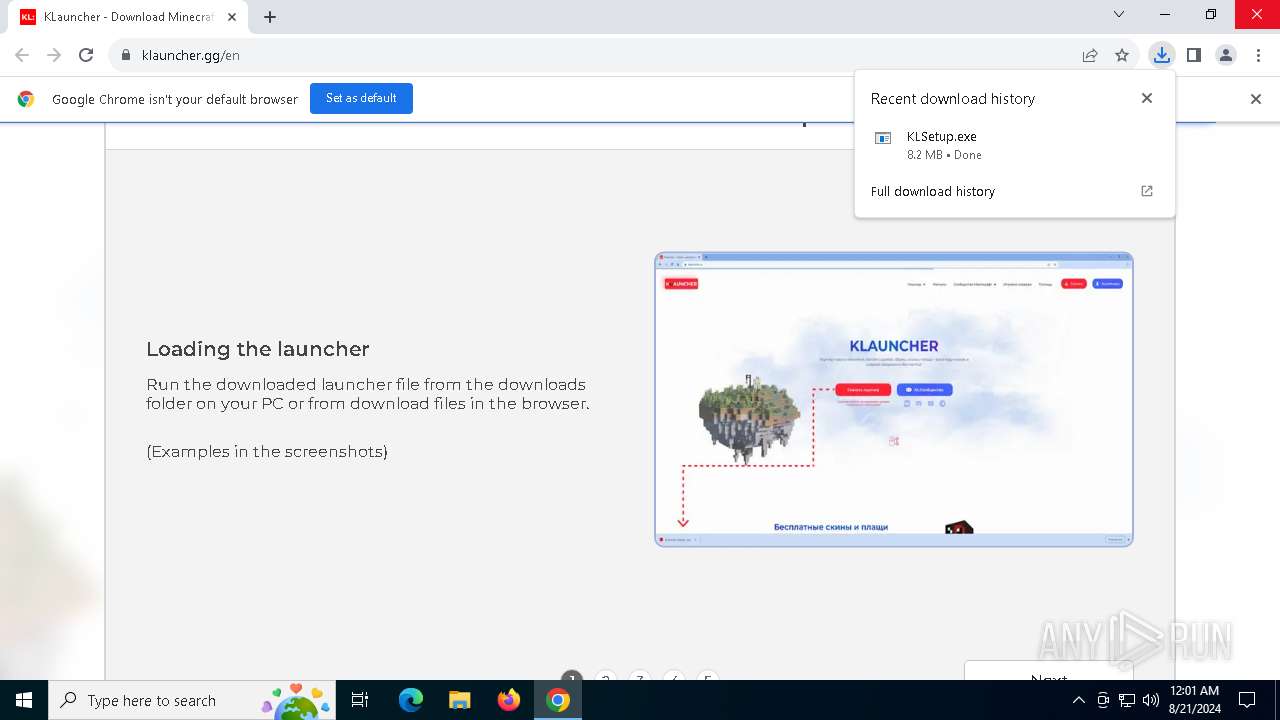Open the KLSetup.exe download entry

coord(1015,145)
